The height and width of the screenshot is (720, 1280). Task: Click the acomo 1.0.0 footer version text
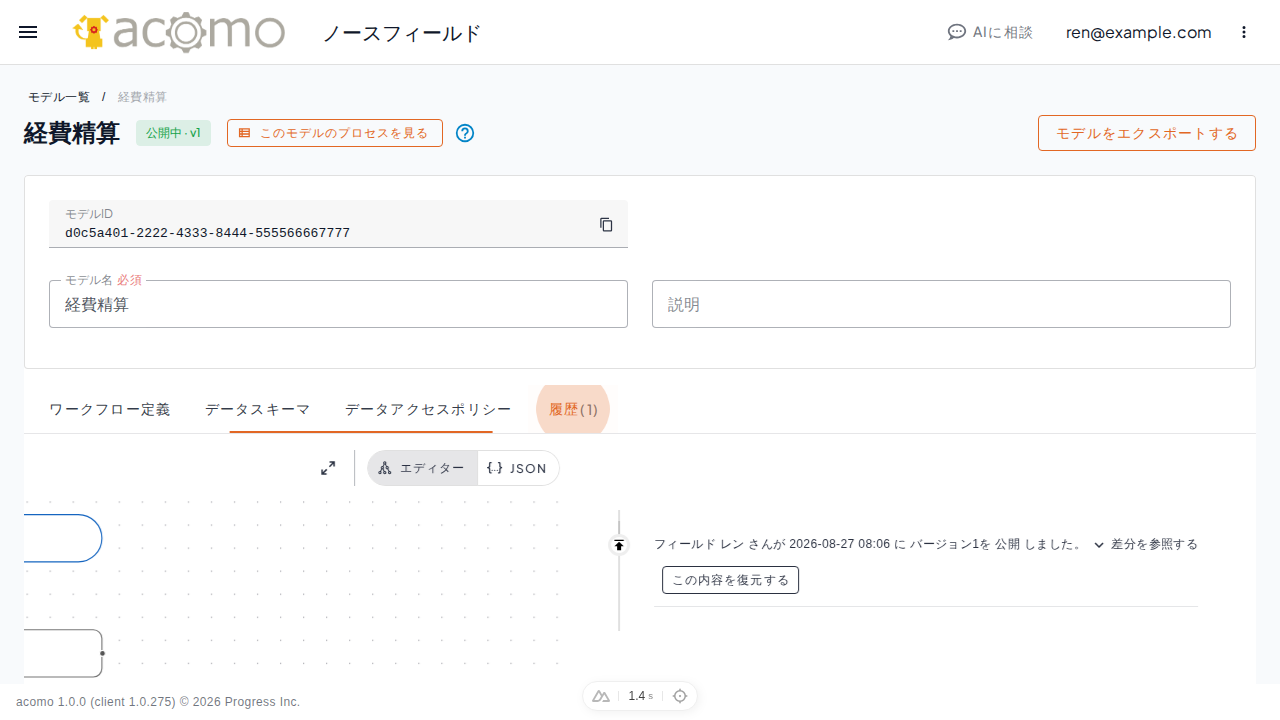point(158,702)
